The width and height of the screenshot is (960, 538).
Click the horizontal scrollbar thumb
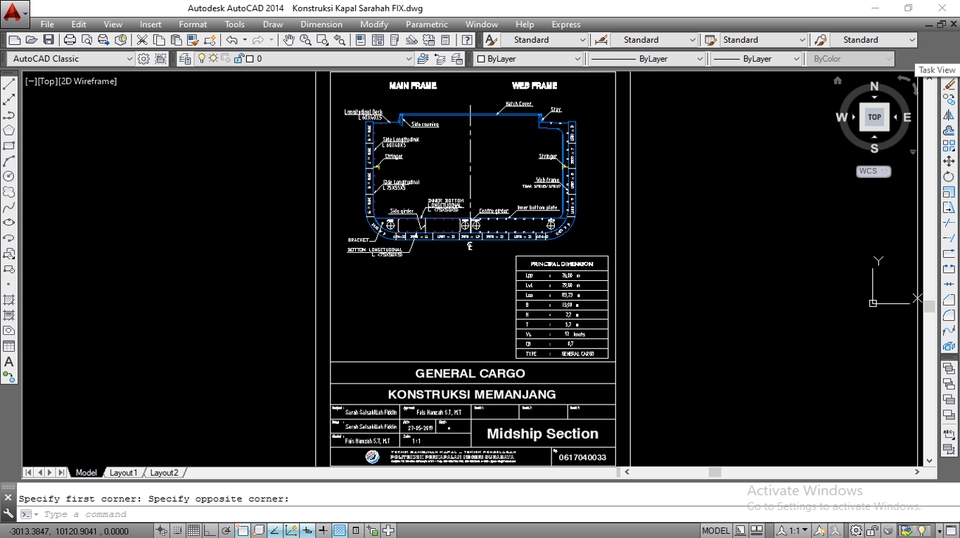coord(714,472)
